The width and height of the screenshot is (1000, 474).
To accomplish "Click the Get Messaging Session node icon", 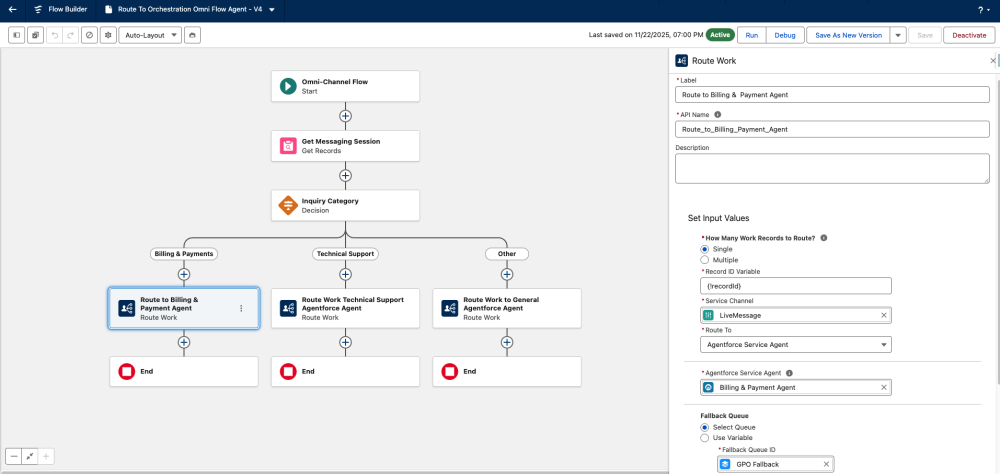I will 288,146.
